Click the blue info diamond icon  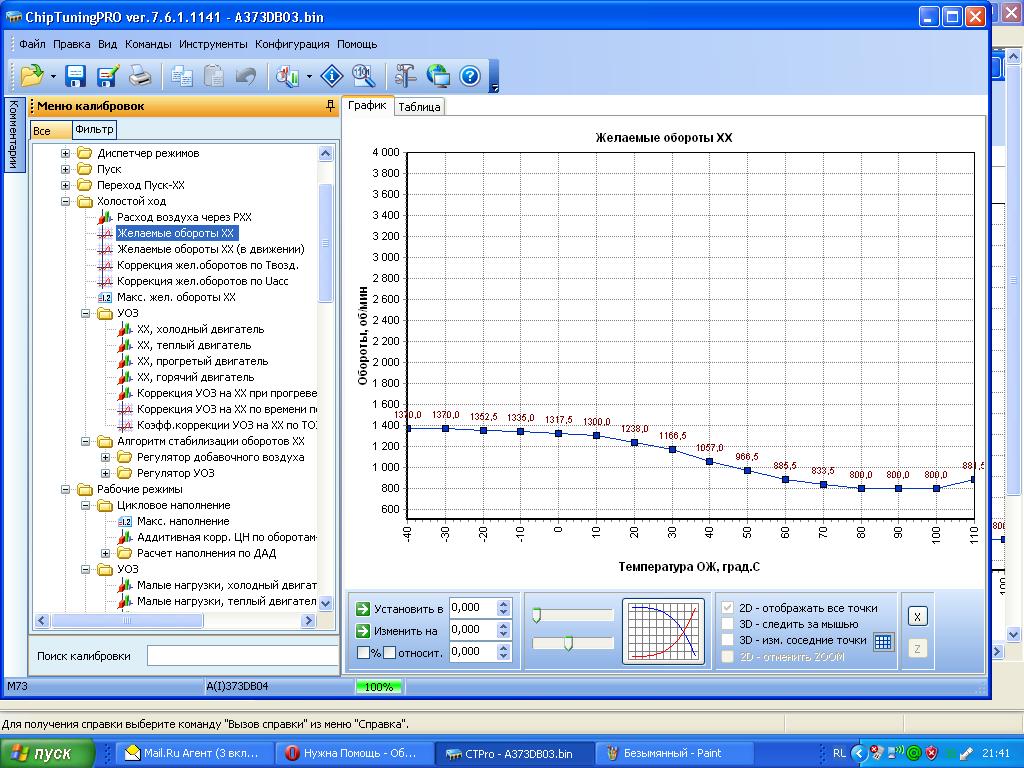point(331,76)
